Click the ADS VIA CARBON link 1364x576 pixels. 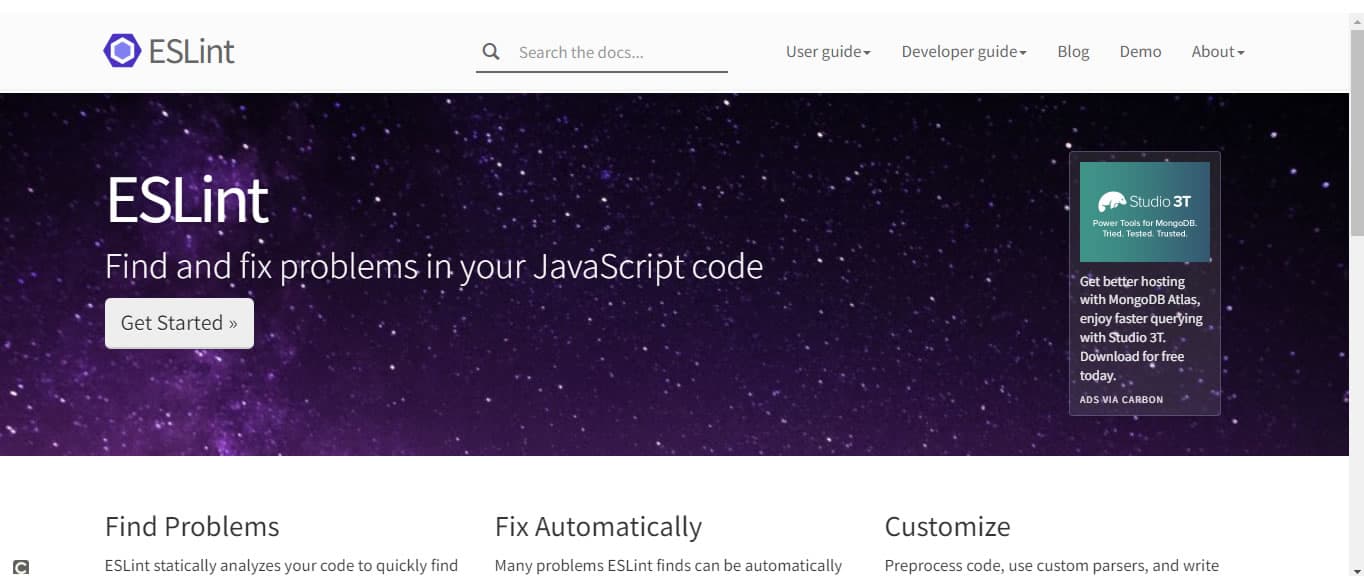(x=1121, y=399)
